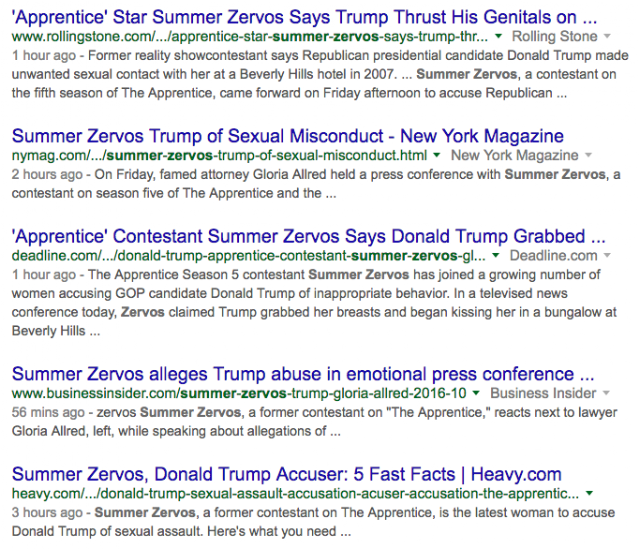The image size is (640, 549).
Task: Expand the green arrow after the businessinsider.com URL
Action: [476, 393]
